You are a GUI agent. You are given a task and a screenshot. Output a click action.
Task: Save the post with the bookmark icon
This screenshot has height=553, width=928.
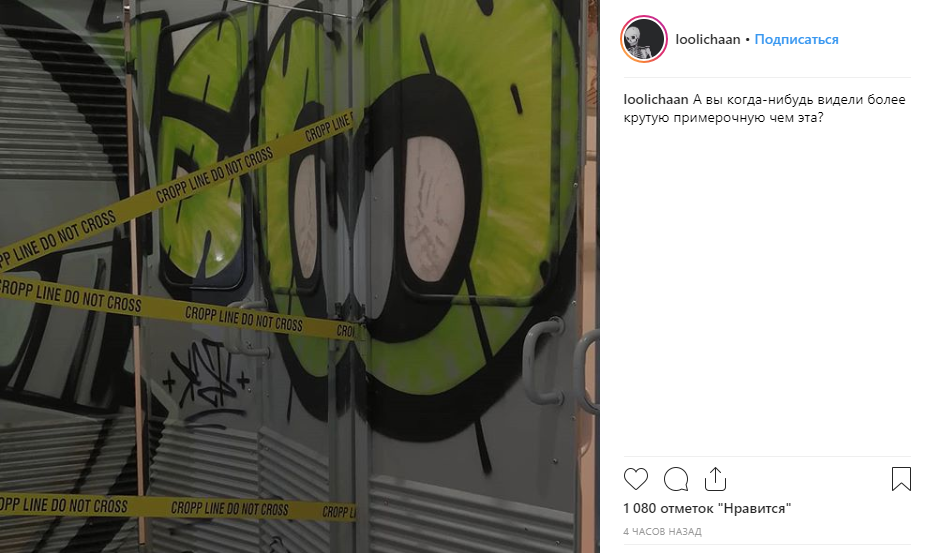click(x=901, y=479)
